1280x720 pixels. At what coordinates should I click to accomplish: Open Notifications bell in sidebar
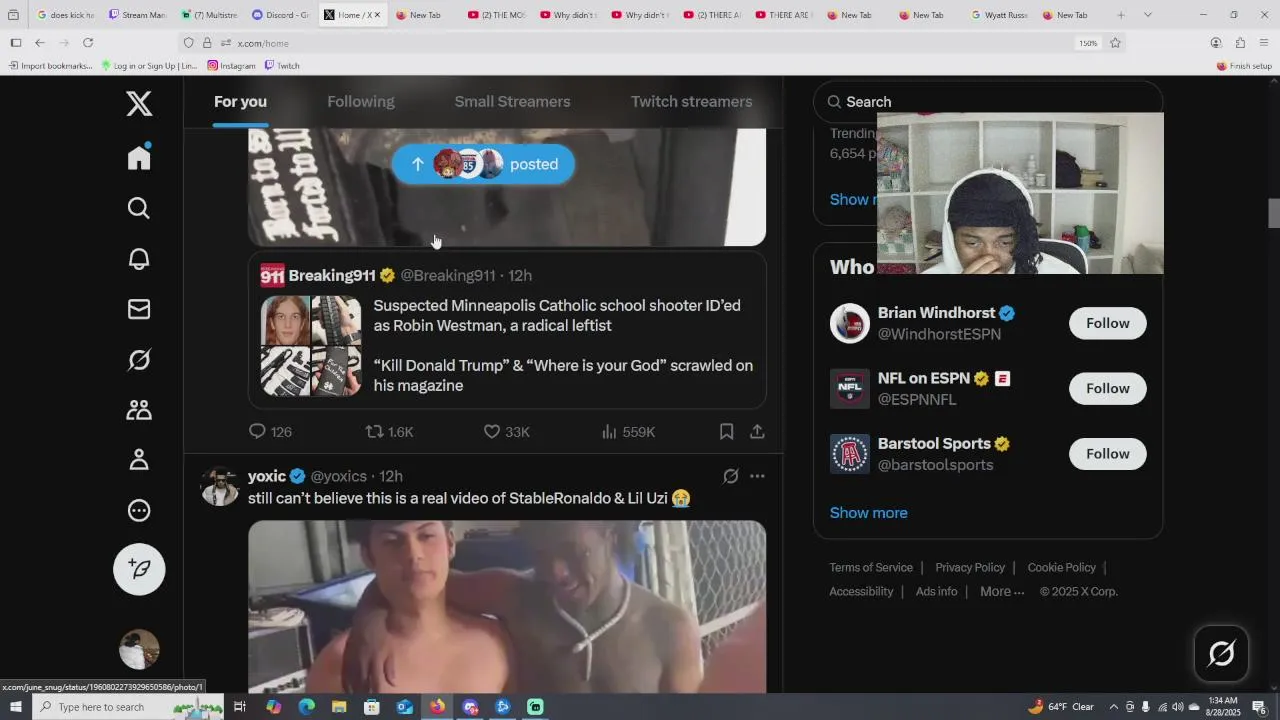(x=139, y=259)
